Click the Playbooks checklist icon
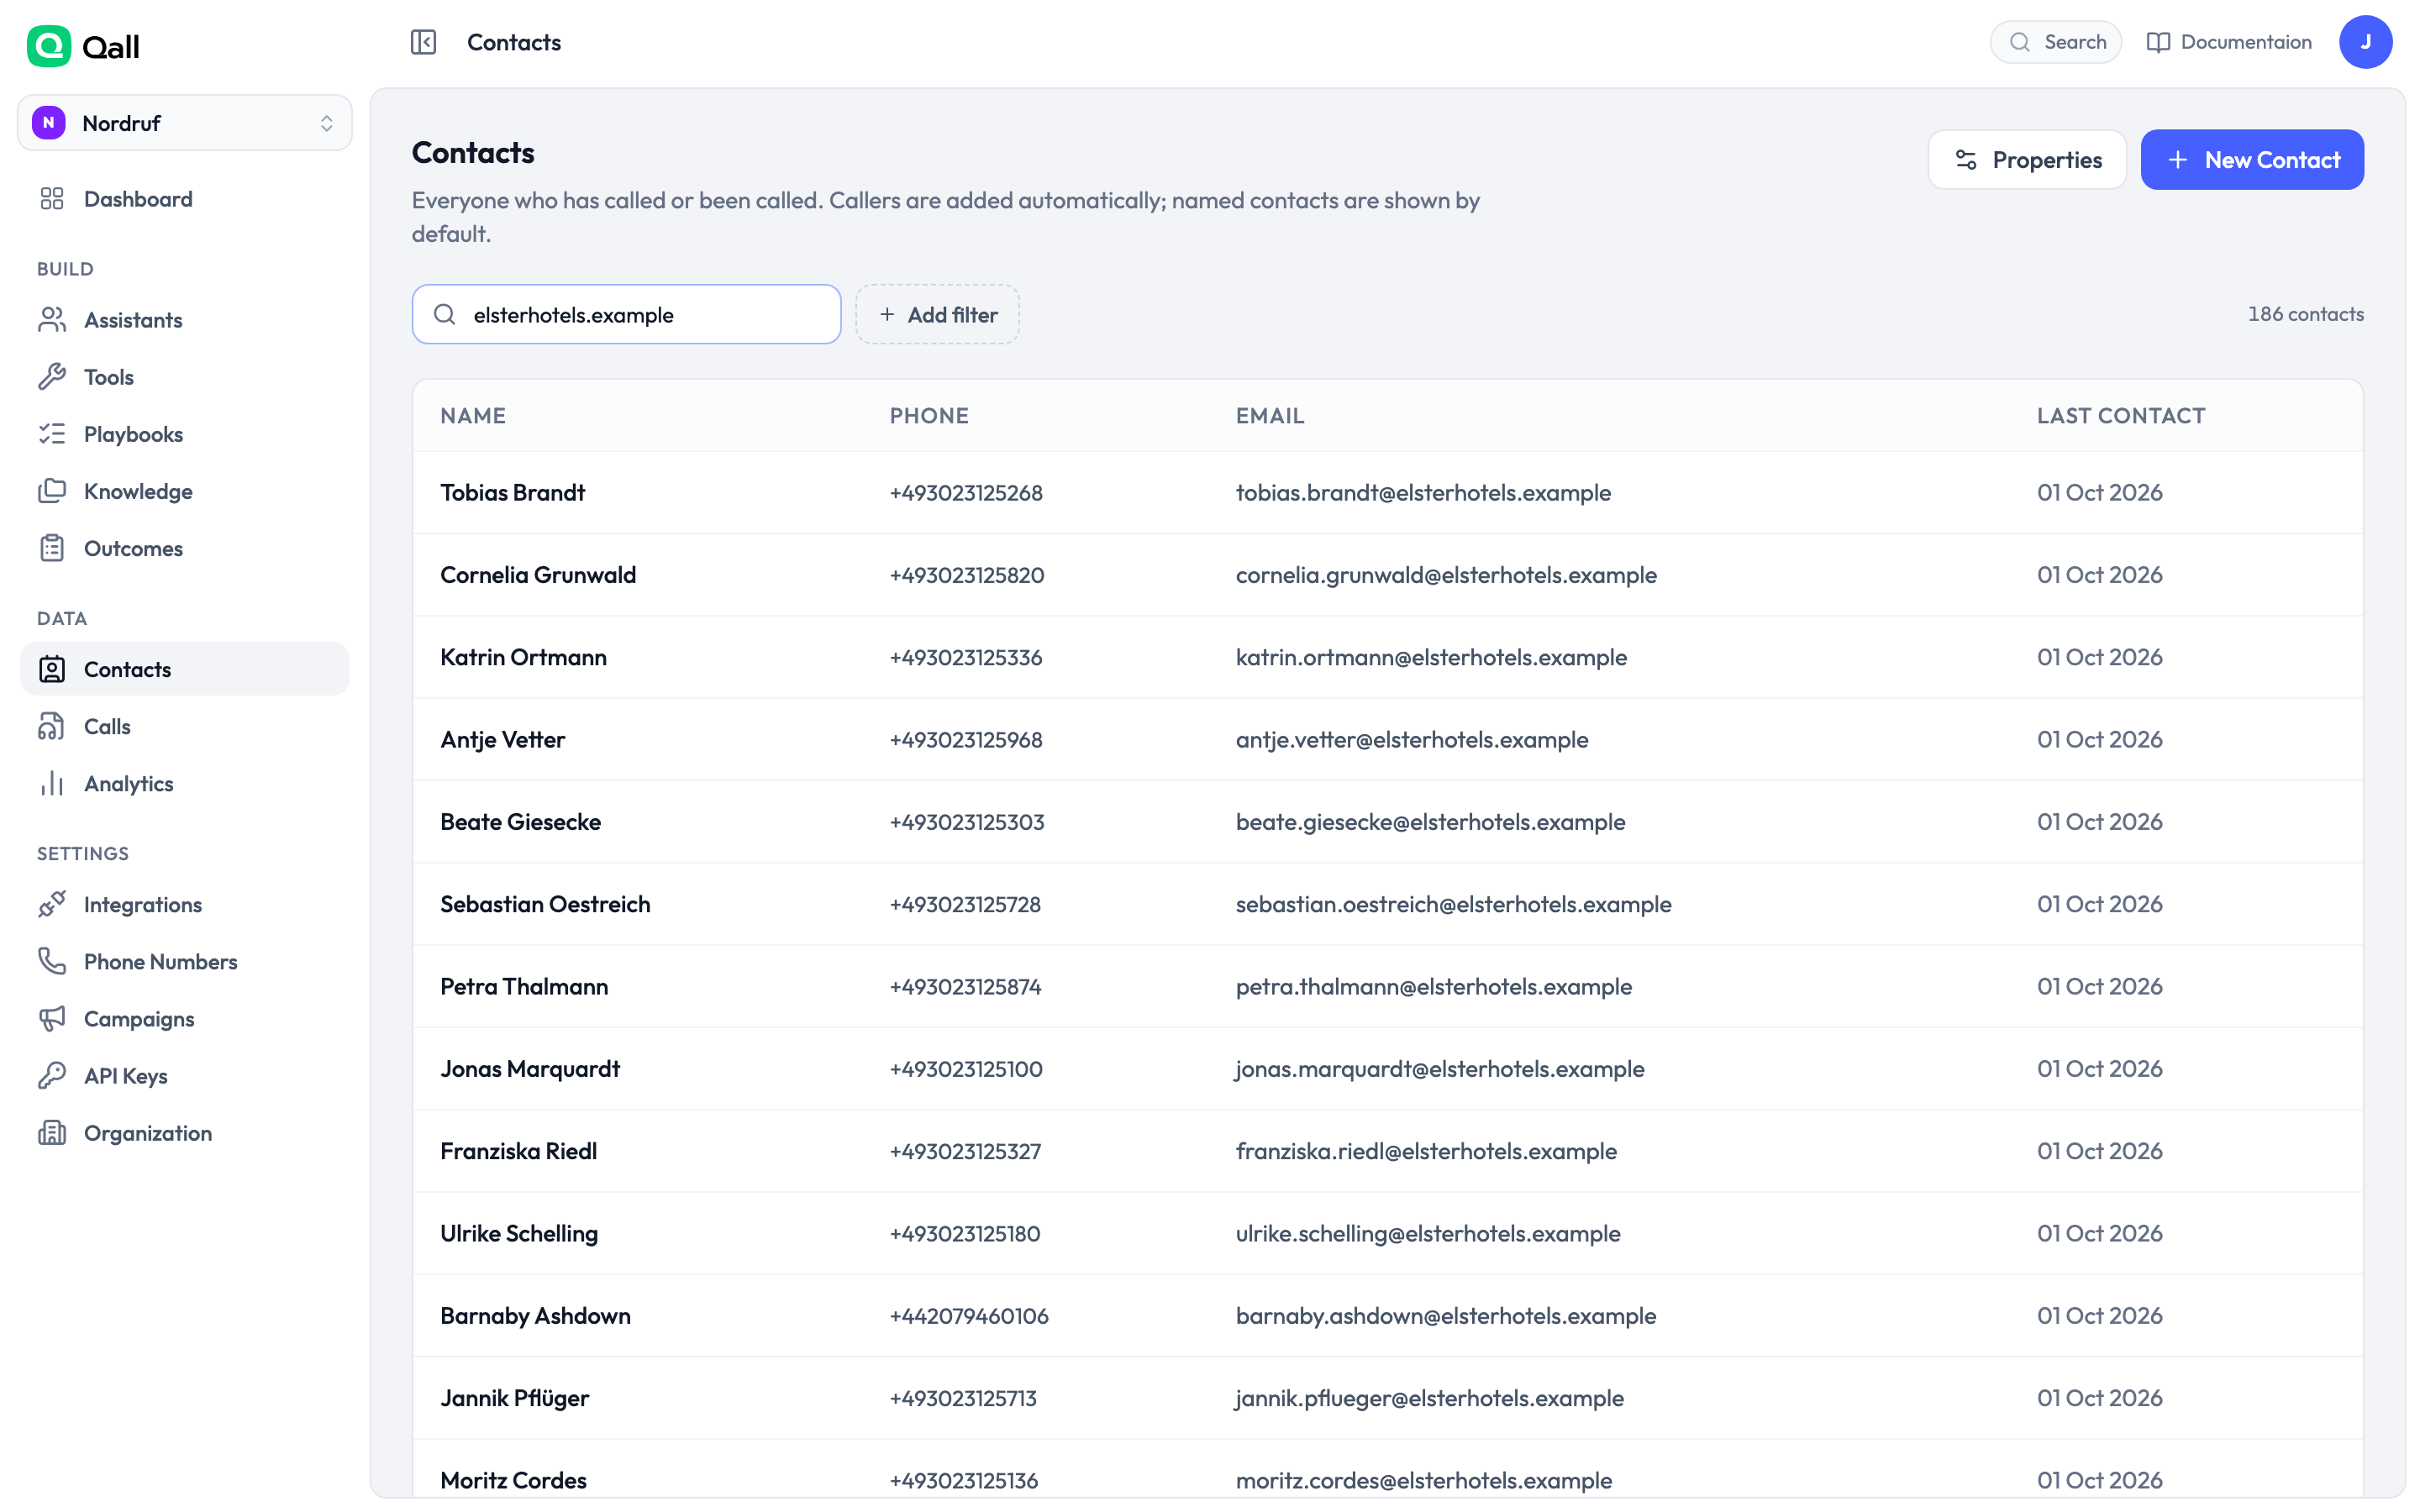Viewport: 2420px width, 1512px height. coord(52,434)
